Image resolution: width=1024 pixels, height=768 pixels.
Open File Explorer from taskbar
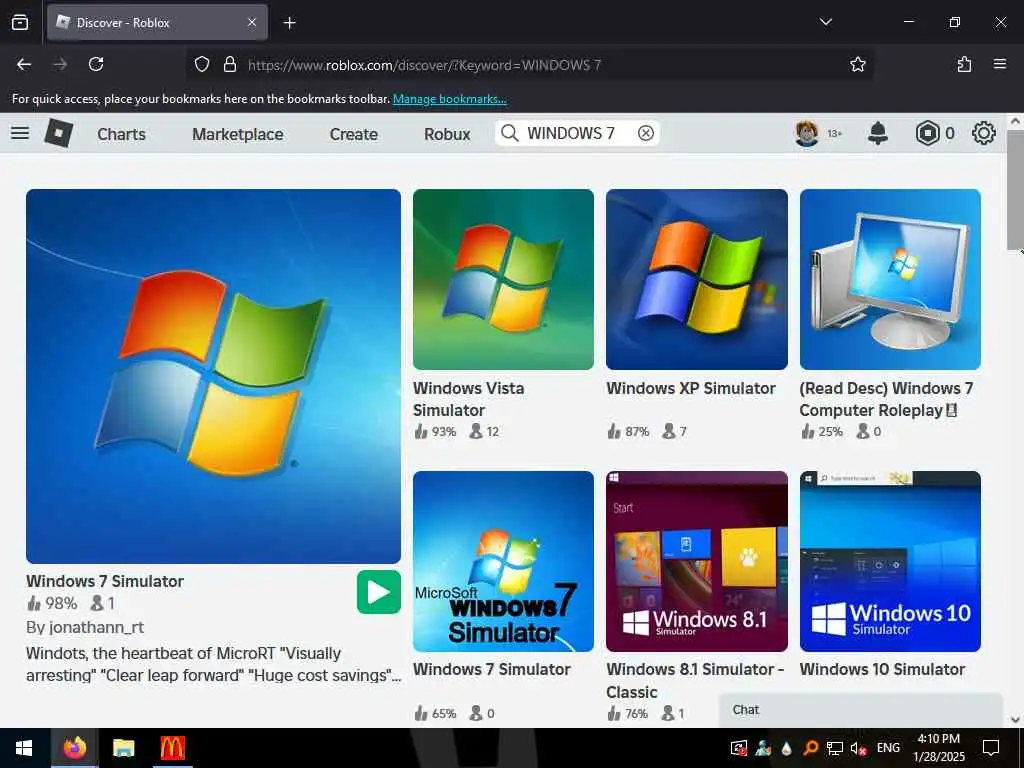[x=123, y=748]
